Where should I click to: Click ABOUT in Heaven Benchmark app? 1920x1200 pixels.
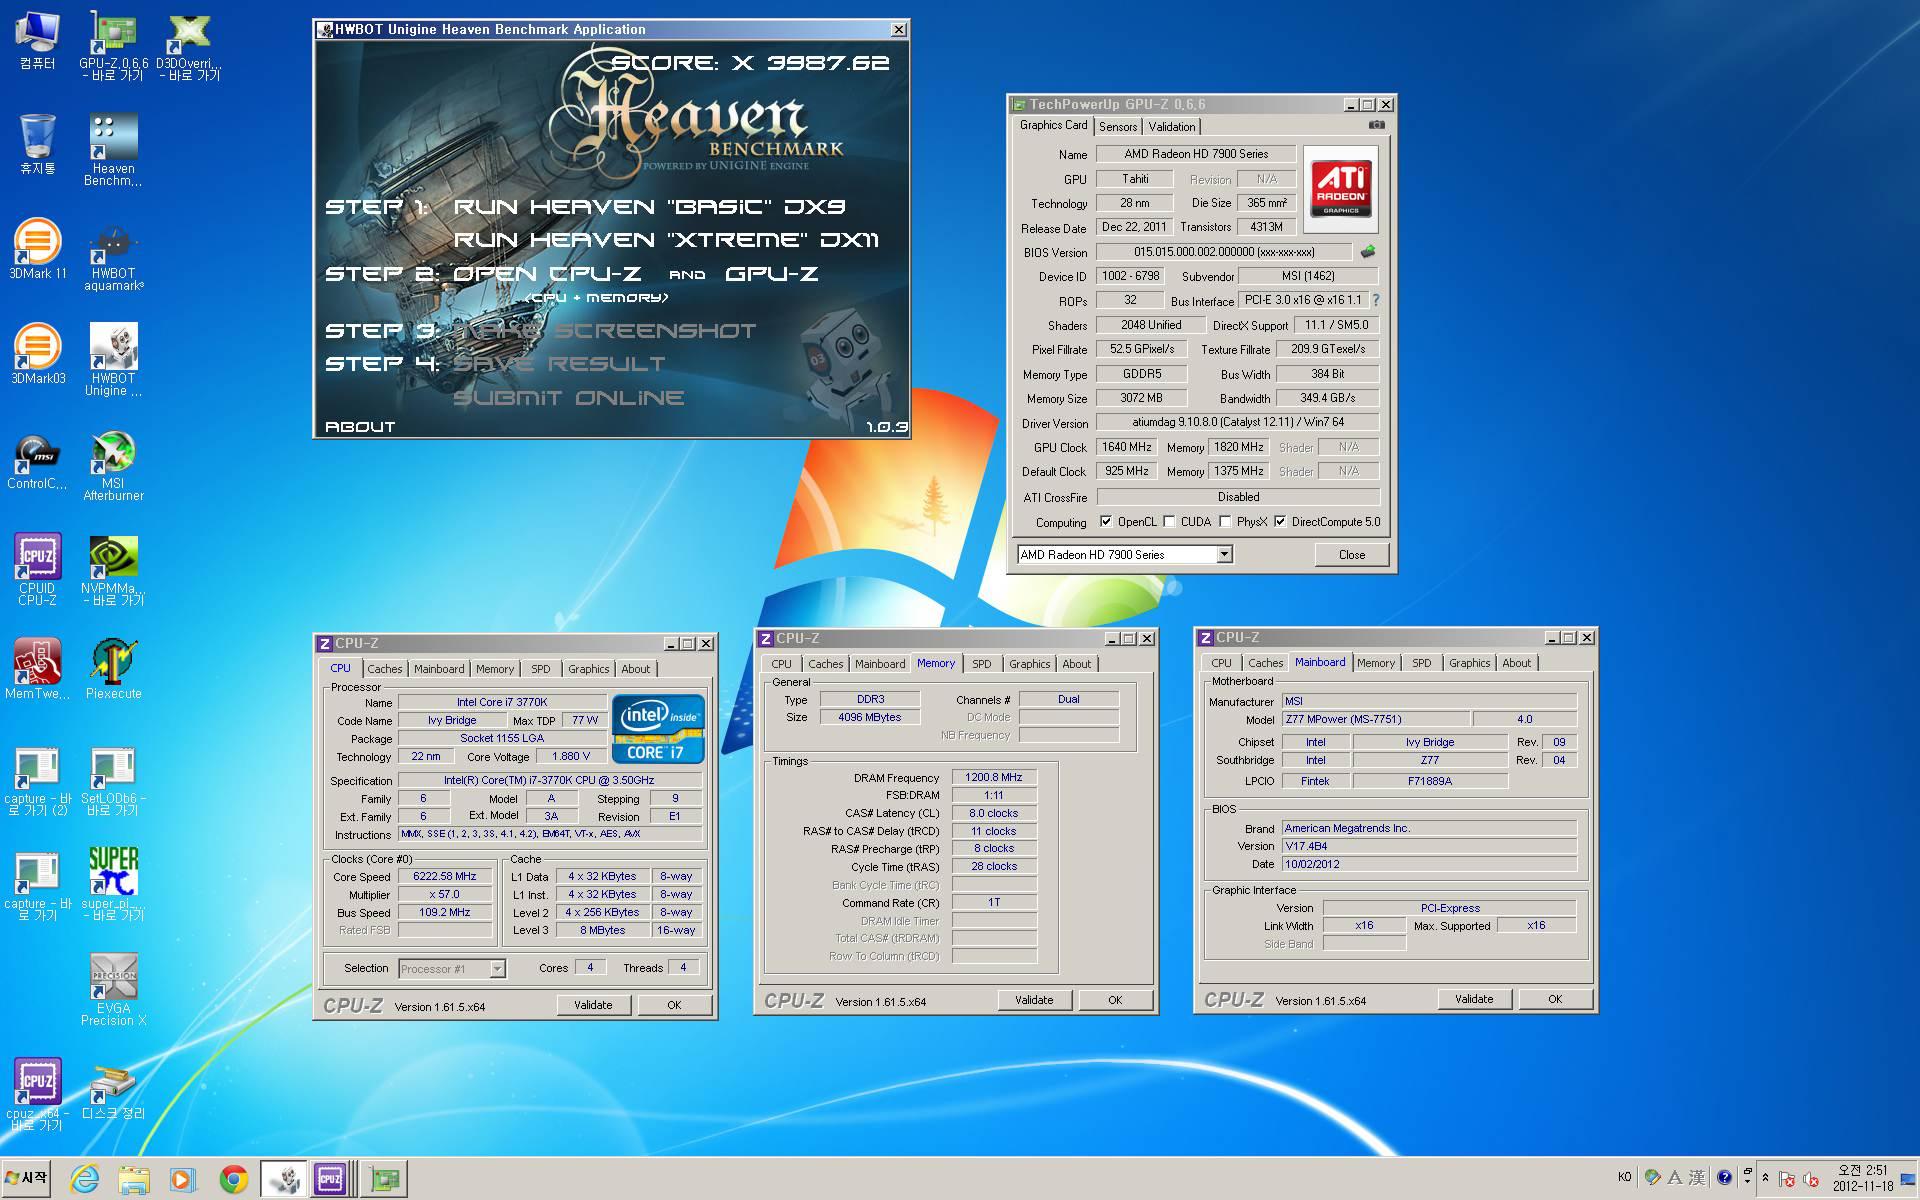pos(361,427)
